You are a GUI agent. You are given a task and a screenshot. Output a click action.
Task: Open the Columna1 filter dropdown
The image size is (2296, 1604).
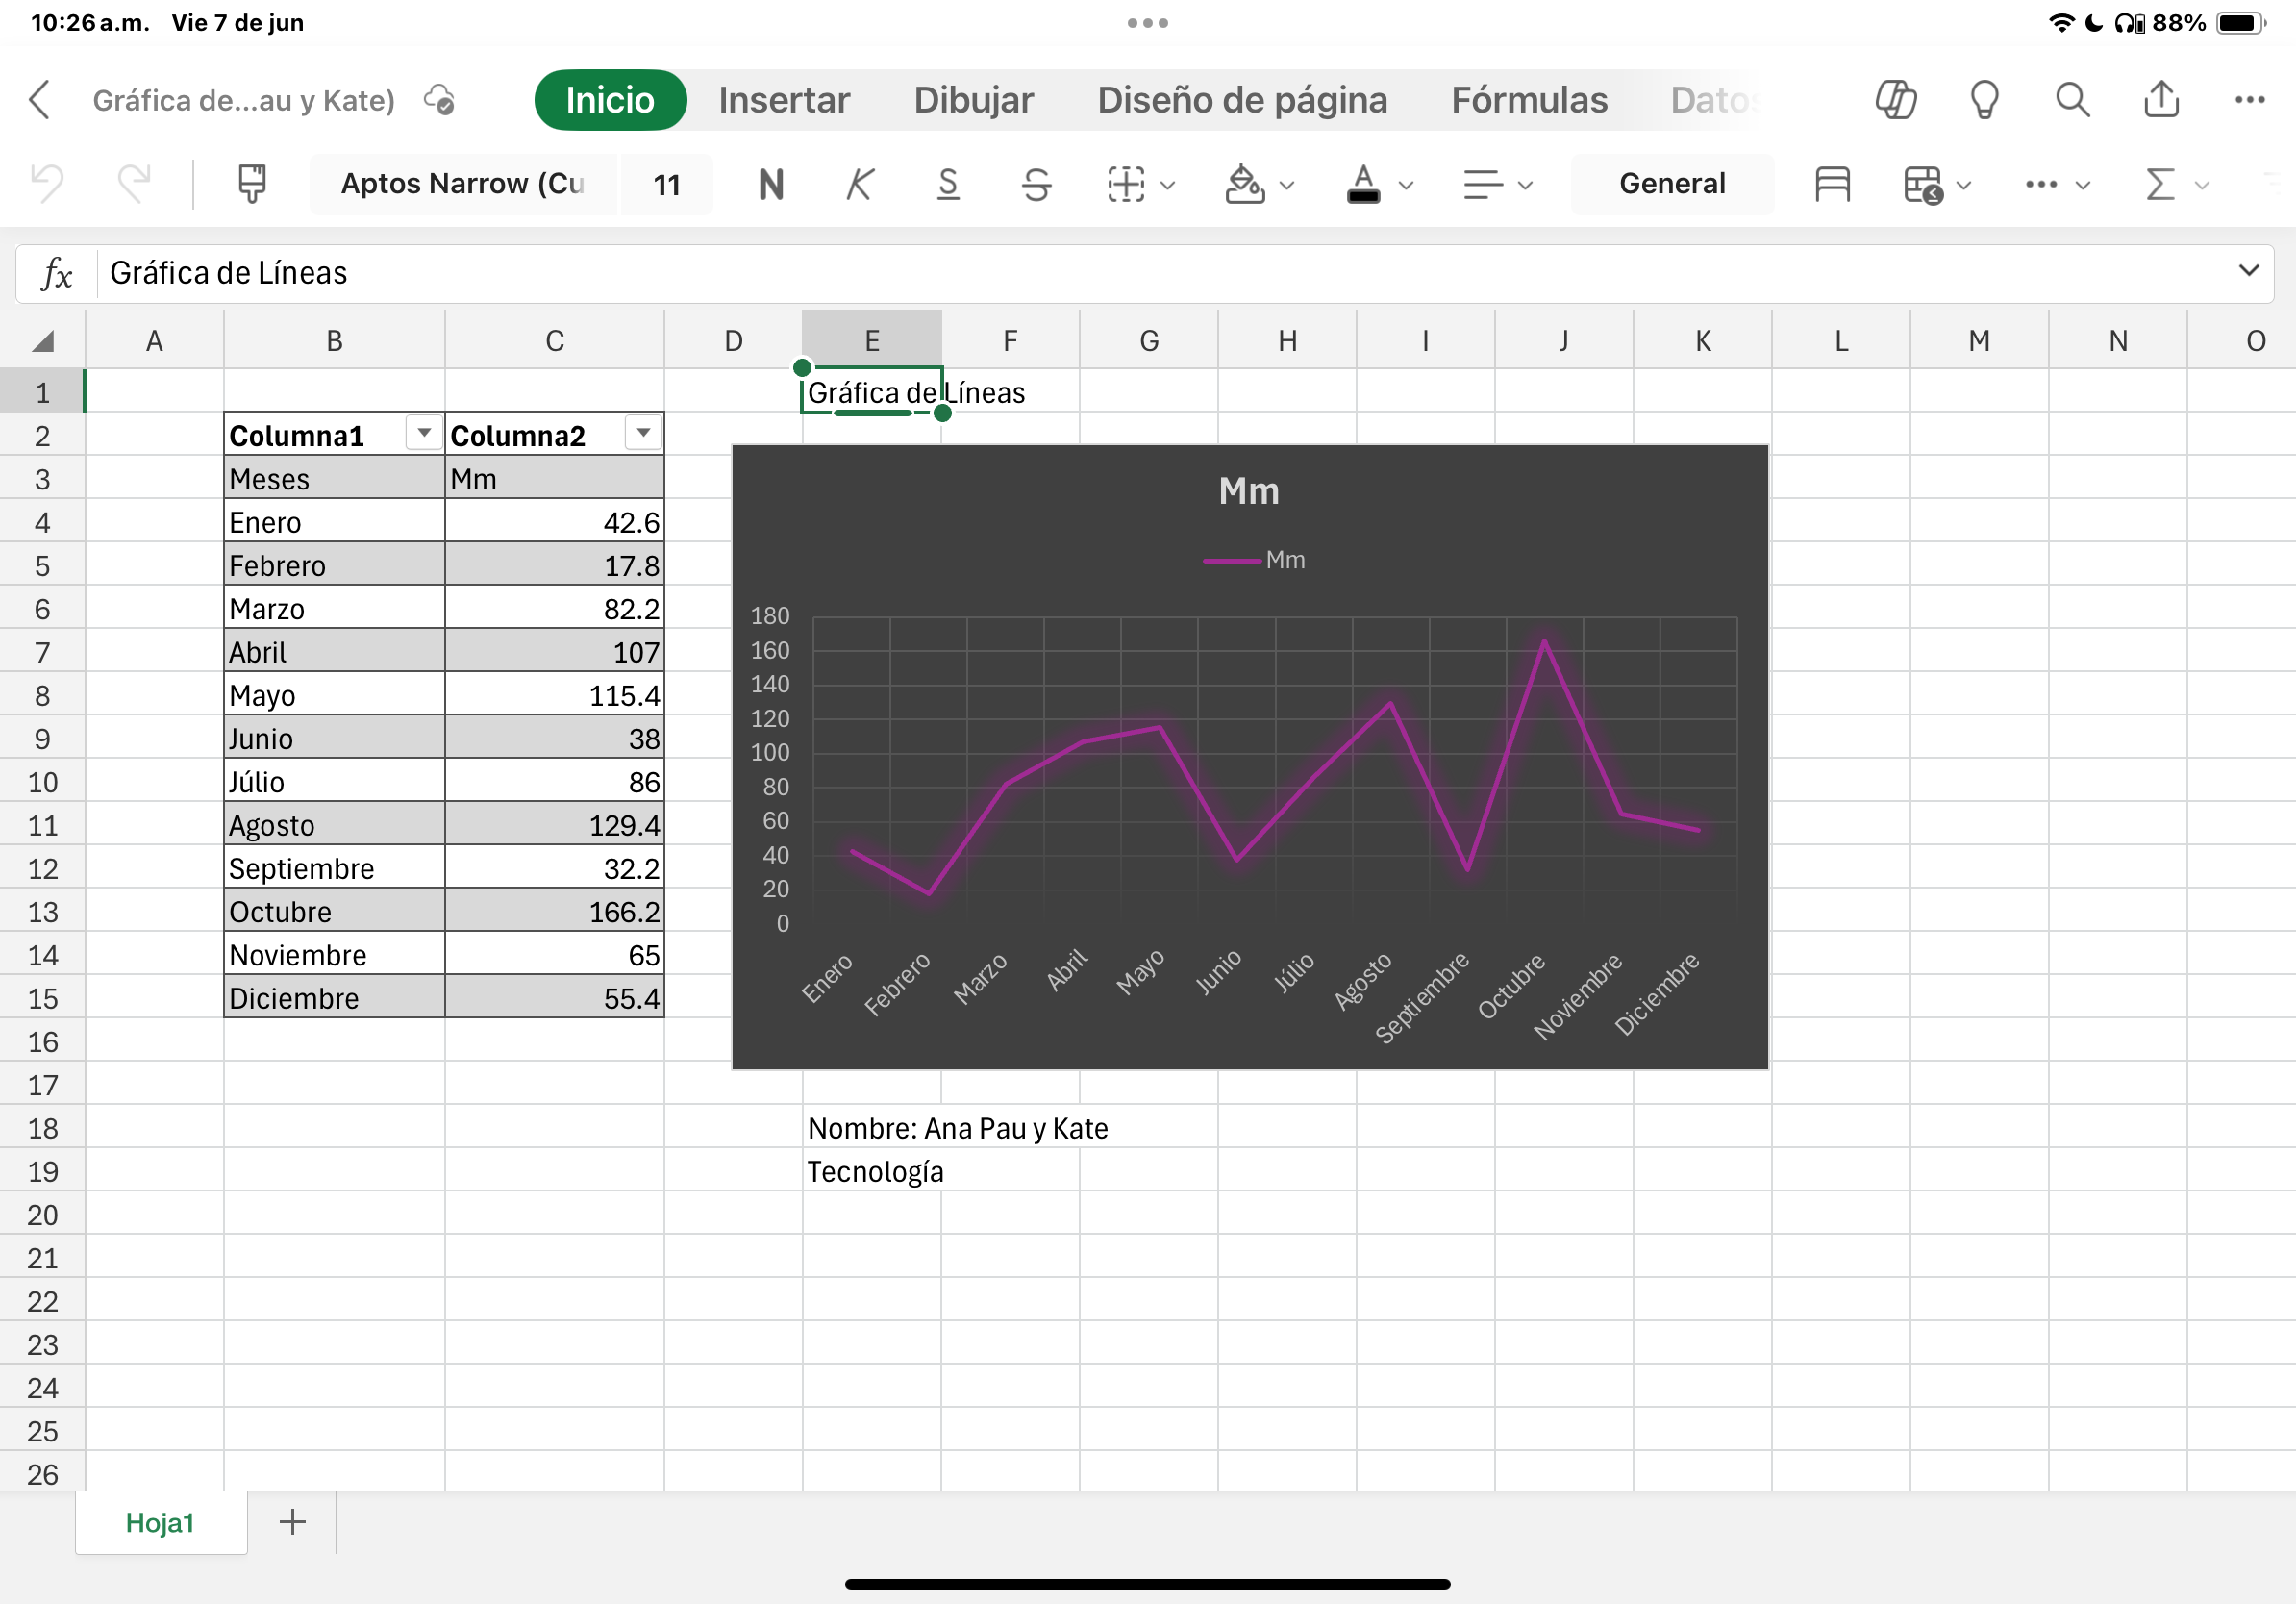(x=424, y=433)
